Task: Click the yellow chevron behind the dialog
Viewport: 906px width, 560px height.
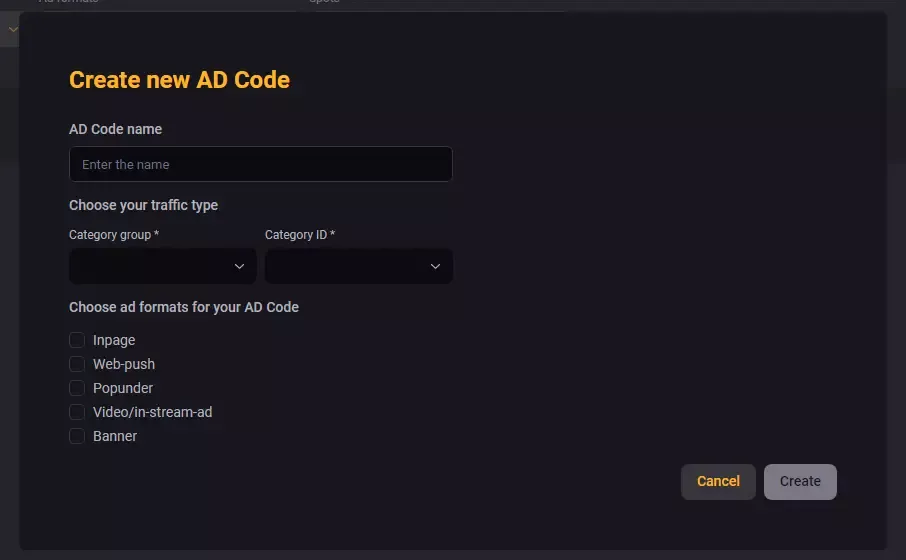Action: 12,30
